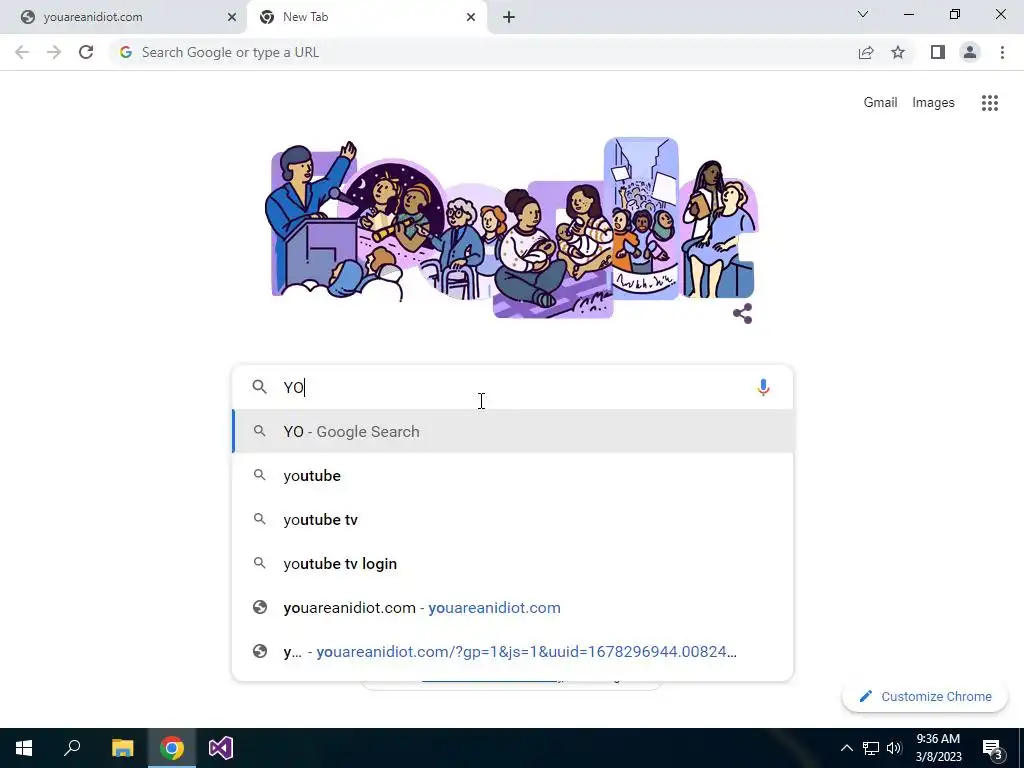Open the taskbar clock showing 9:36 AM
Viewport: 1024px width, 768px height.
pos(938,748)
